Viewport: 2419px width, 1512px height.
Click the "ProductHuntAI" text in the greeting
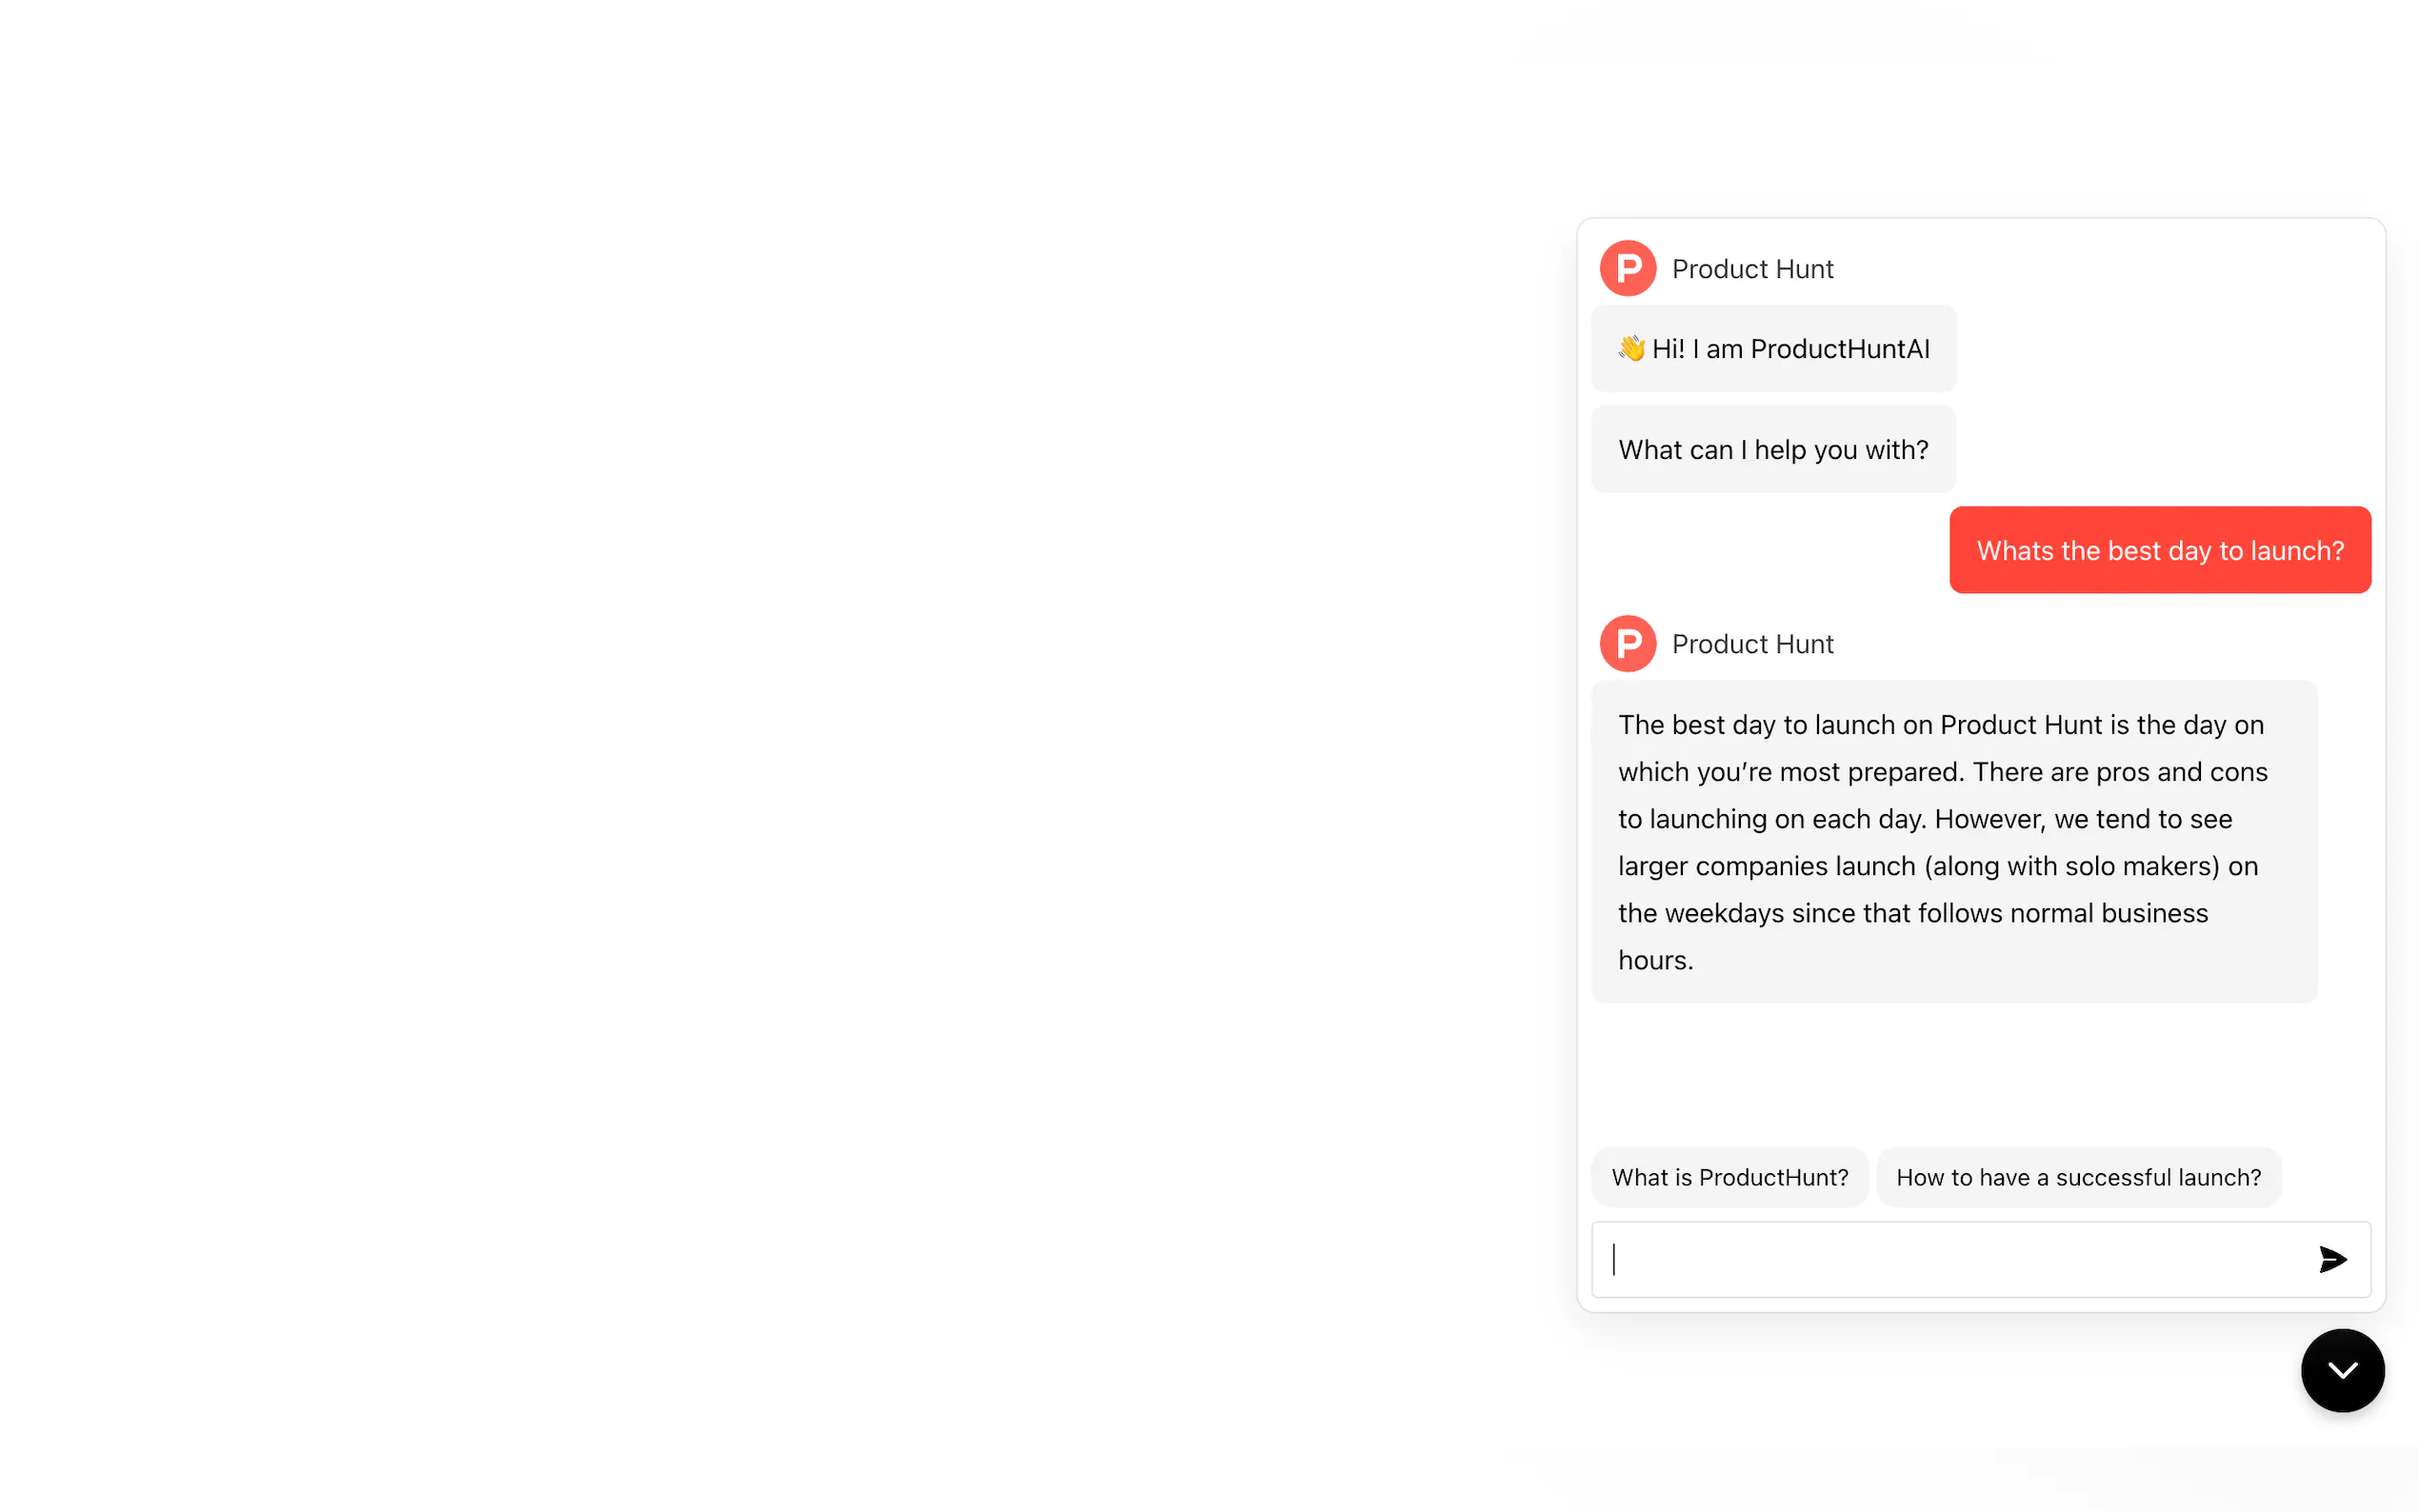click(x=1840, y=348)
